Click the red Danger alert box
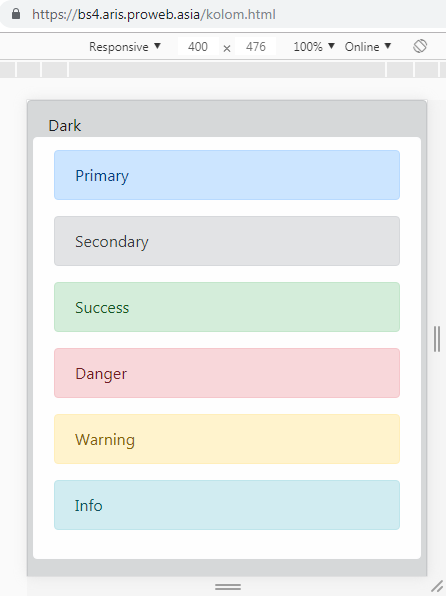This screenshot has height=596, width=446. pos(227,373)
